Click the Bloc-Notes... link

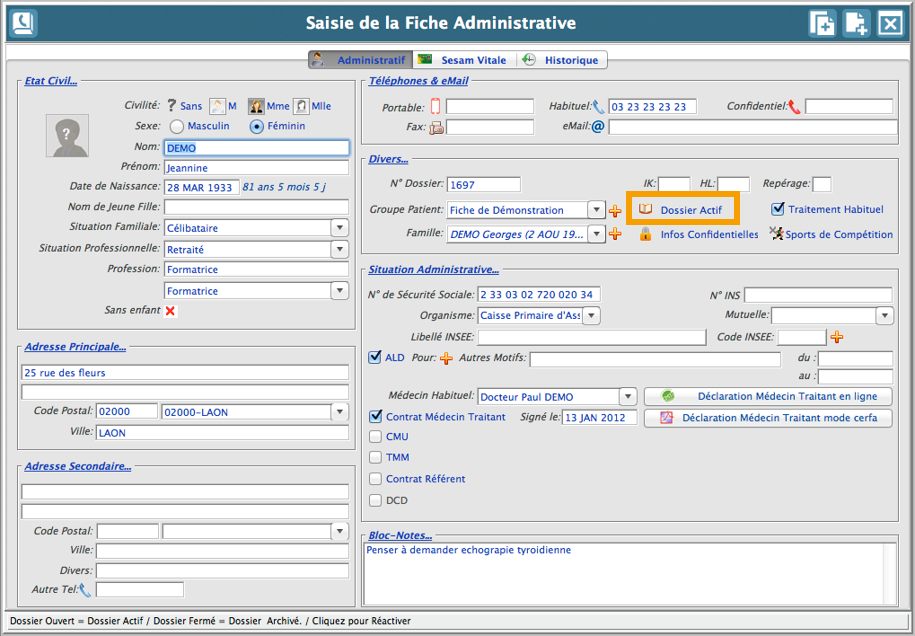400,535
